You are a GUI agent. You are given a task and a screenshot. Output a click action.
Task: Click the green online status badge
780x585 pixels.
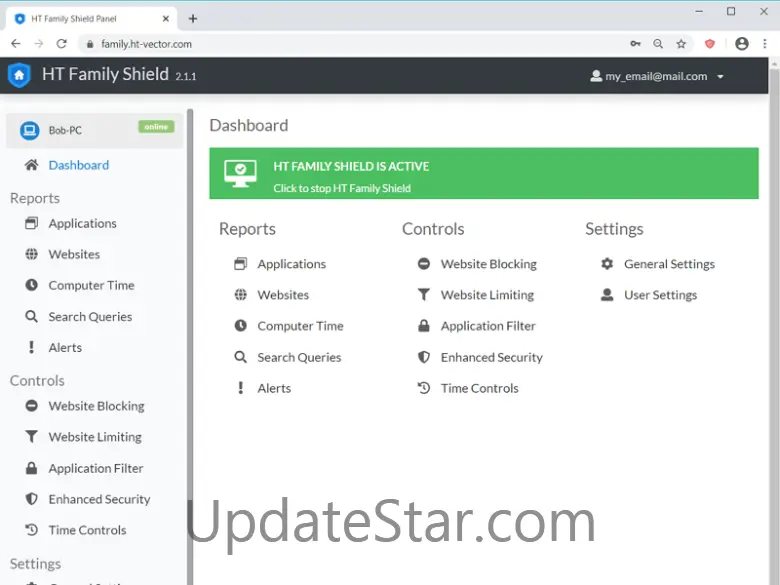point(156,127)
